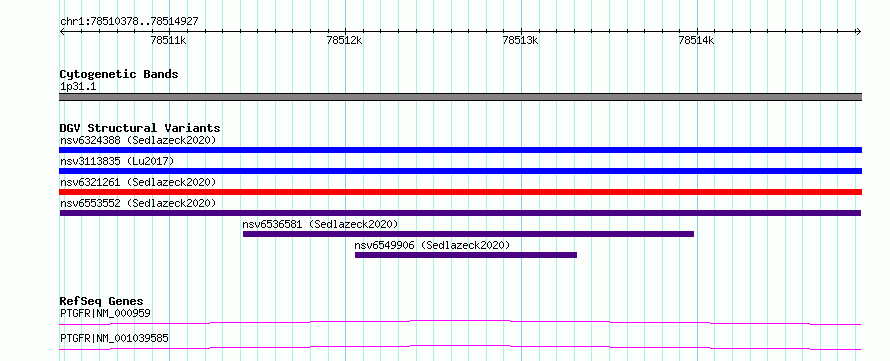Click the left arrowhead of the ruler
The width and height of the screenshot is (890, 361).
62,31
